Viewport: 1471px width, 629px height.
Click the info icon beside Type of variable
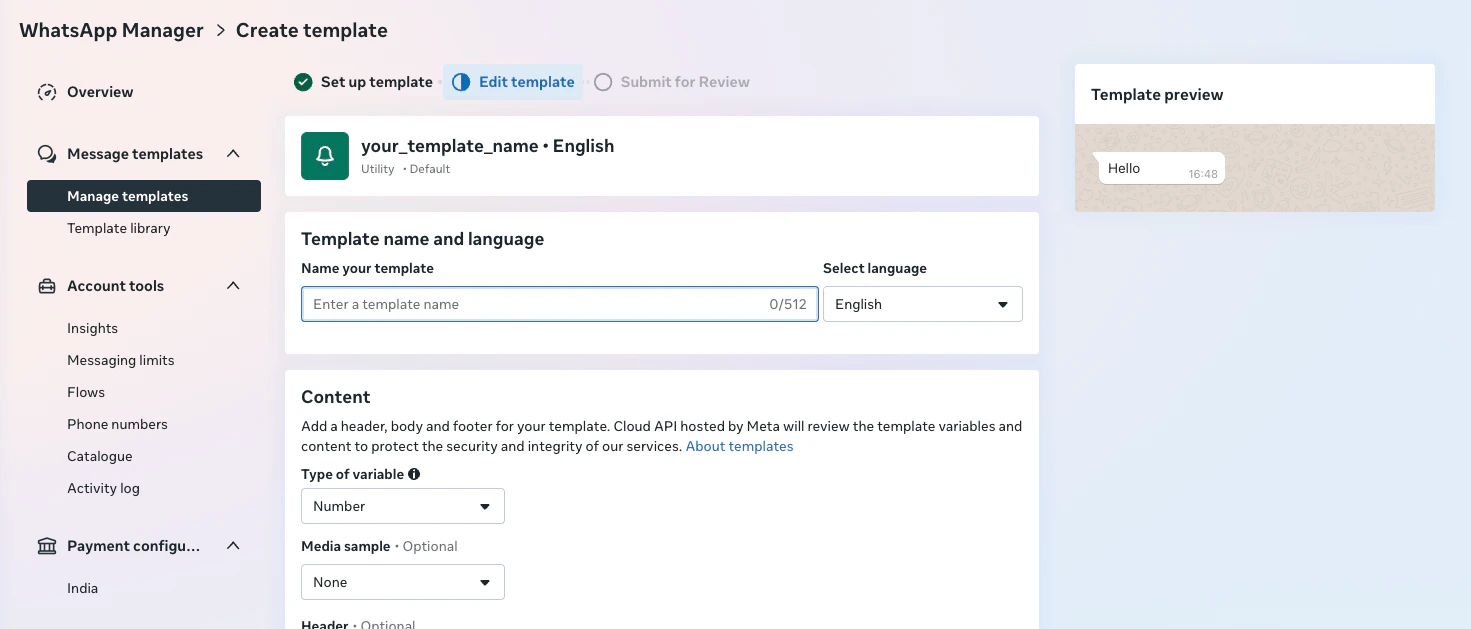pyautogui.click(x=415, y=474)
